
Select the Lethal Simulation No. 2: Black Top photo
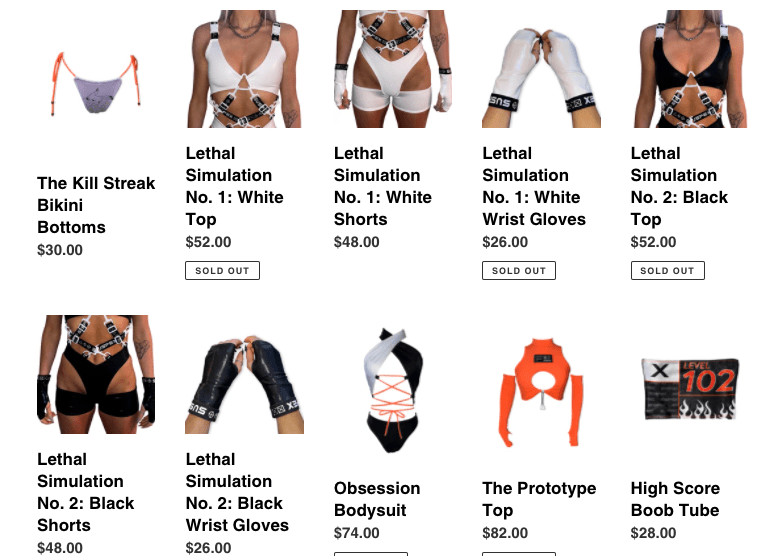pyautogui.click(x=689, y=69)
